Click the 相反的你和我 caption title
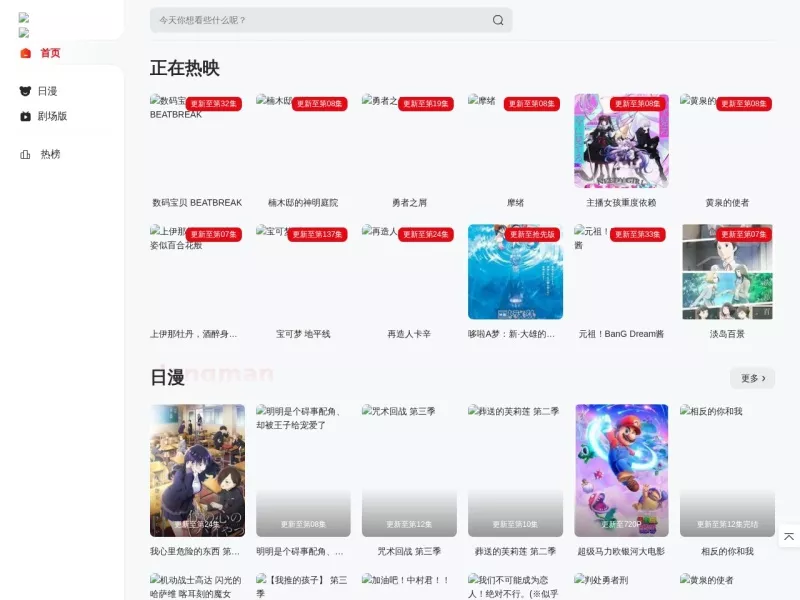The height and width of the screenshot is (600, 800). [x=727, y=552]
